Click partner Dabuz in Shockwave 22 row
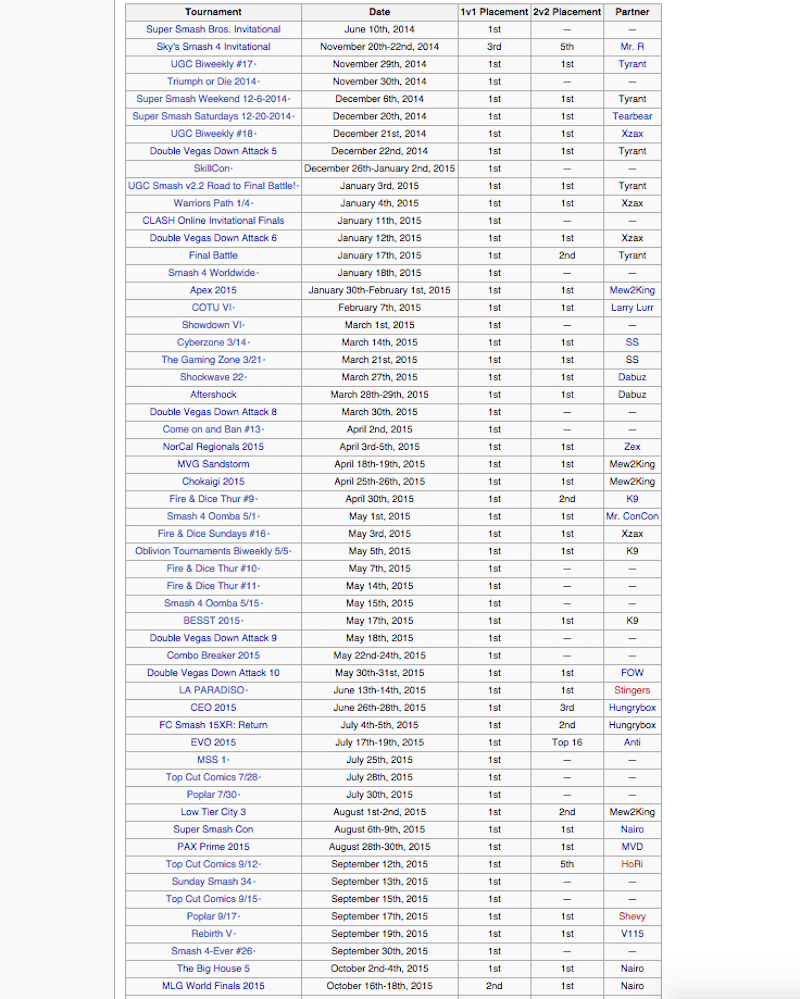Viewport: 800px width, 999px height. tap(632, 377)
